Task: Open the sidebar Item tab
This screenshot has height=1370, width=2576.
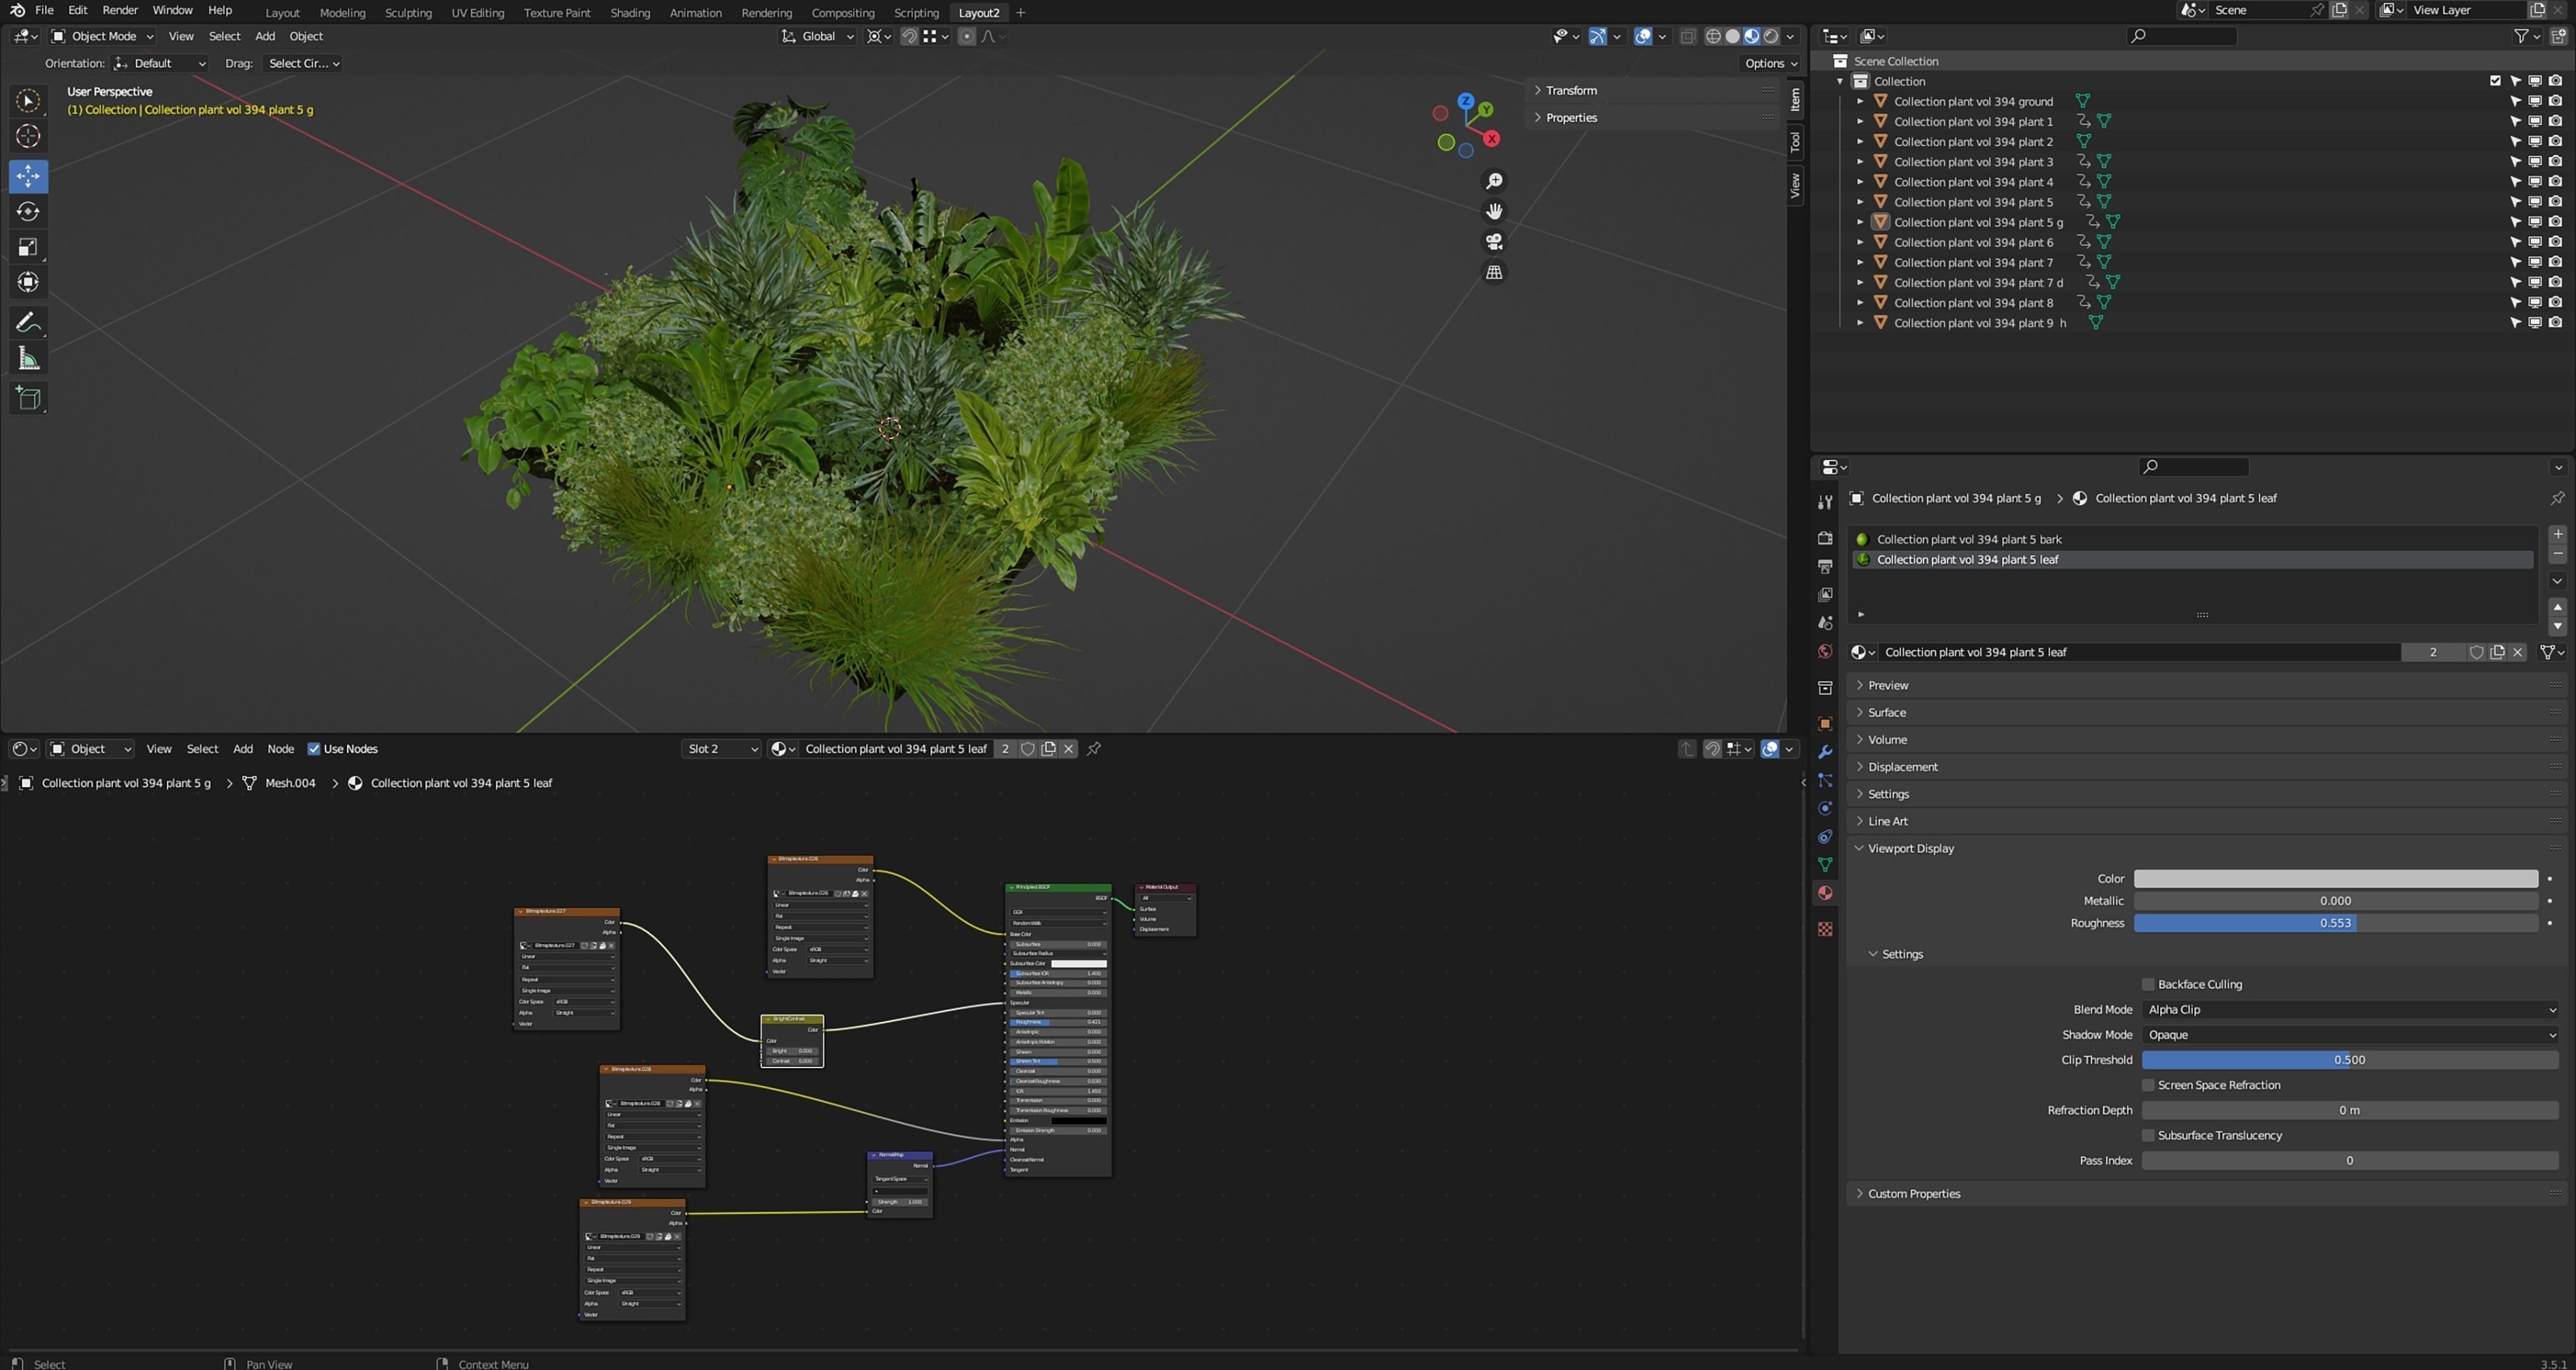Action: click(x=1795, y=98)
